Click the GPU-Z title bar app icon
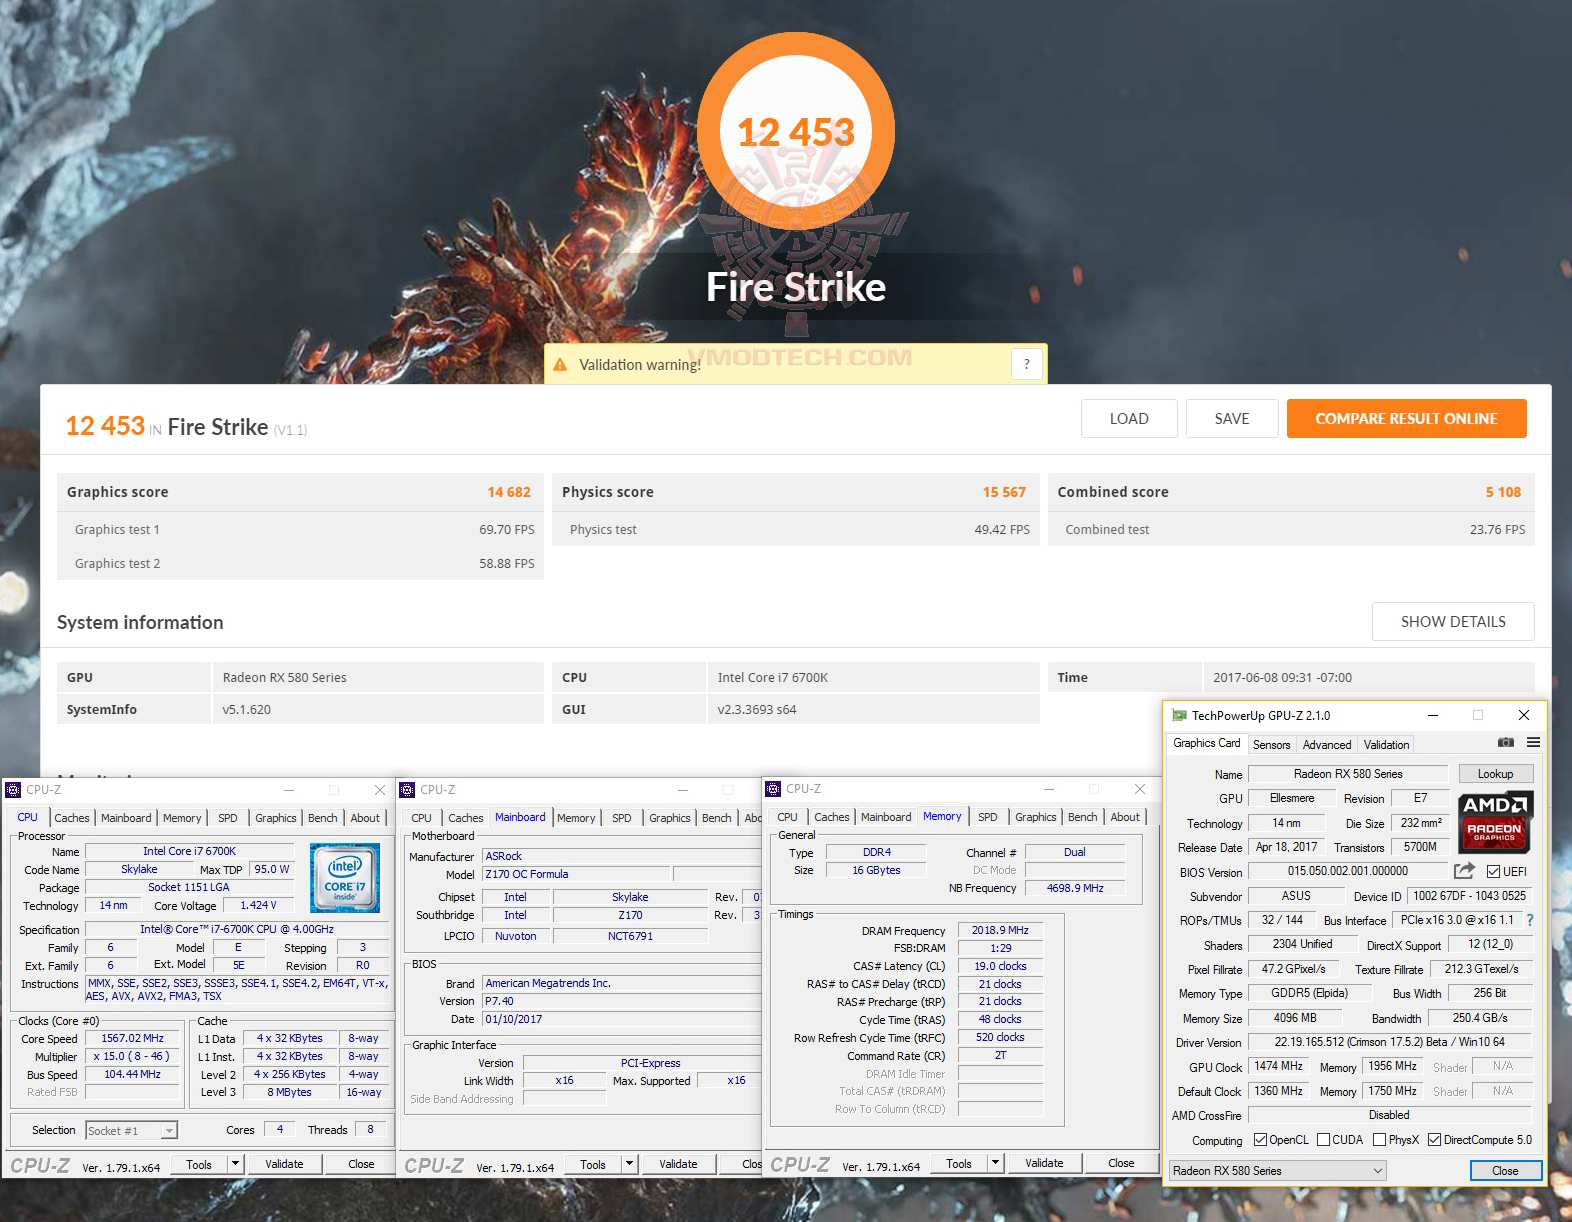Image resolution: width=1572 pixels, height=1222 pixels. pyautogui.click(x=1179, y=715)
